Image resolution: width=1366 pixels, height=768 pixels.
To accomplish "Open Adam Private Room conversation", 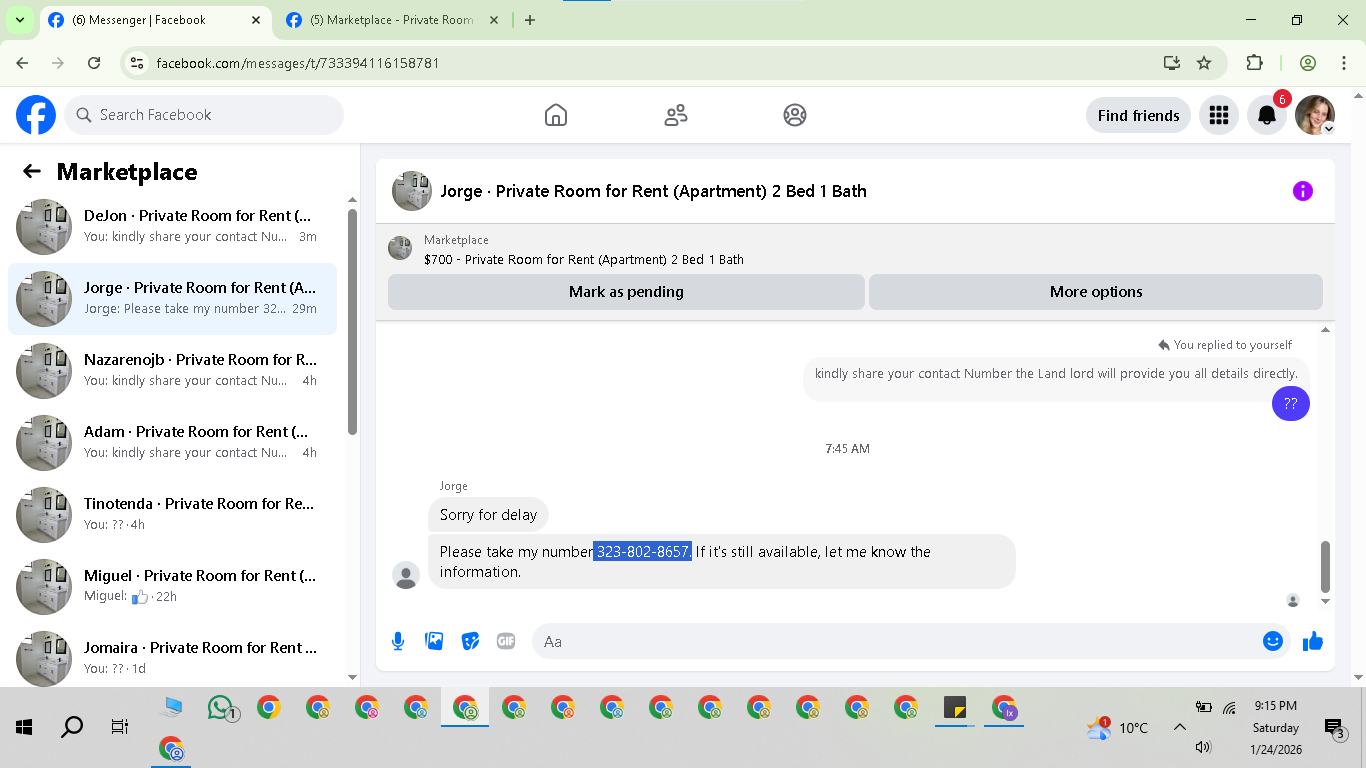I will pyautogui.click(x=172, y=442).
